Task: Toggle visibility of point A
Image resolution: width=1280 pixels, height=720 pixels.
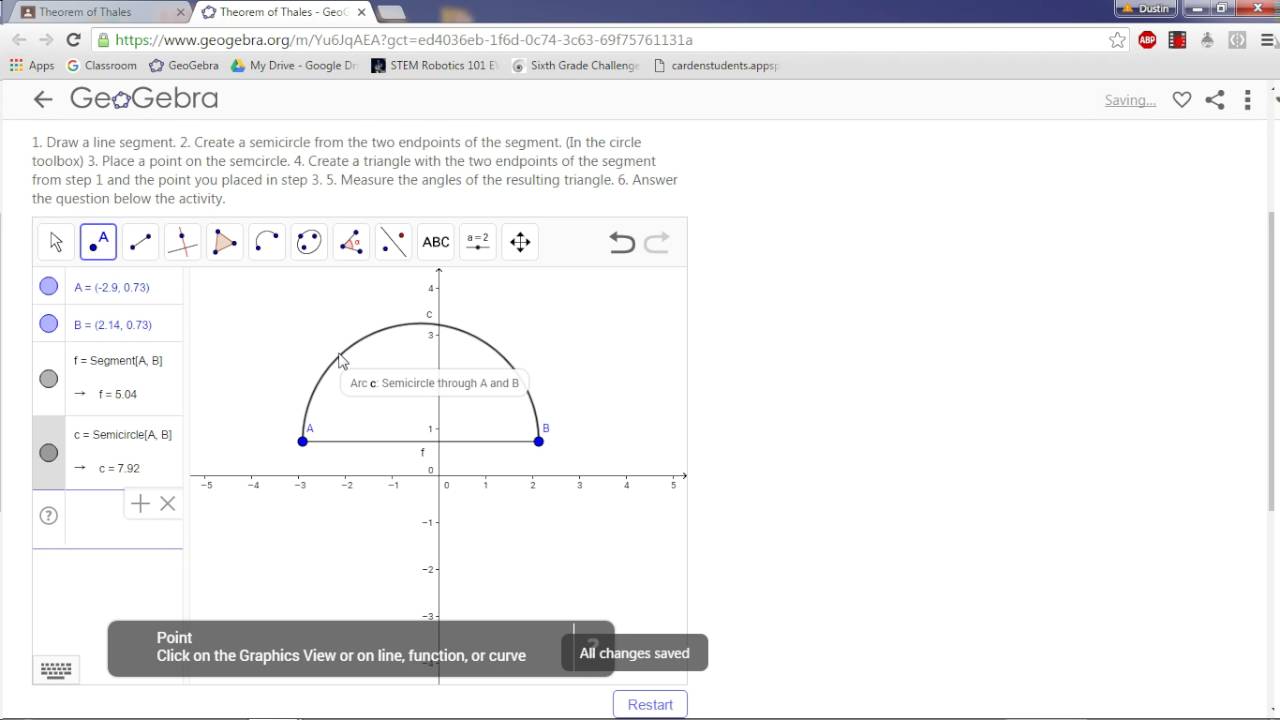Action: (x=48, y=286)
